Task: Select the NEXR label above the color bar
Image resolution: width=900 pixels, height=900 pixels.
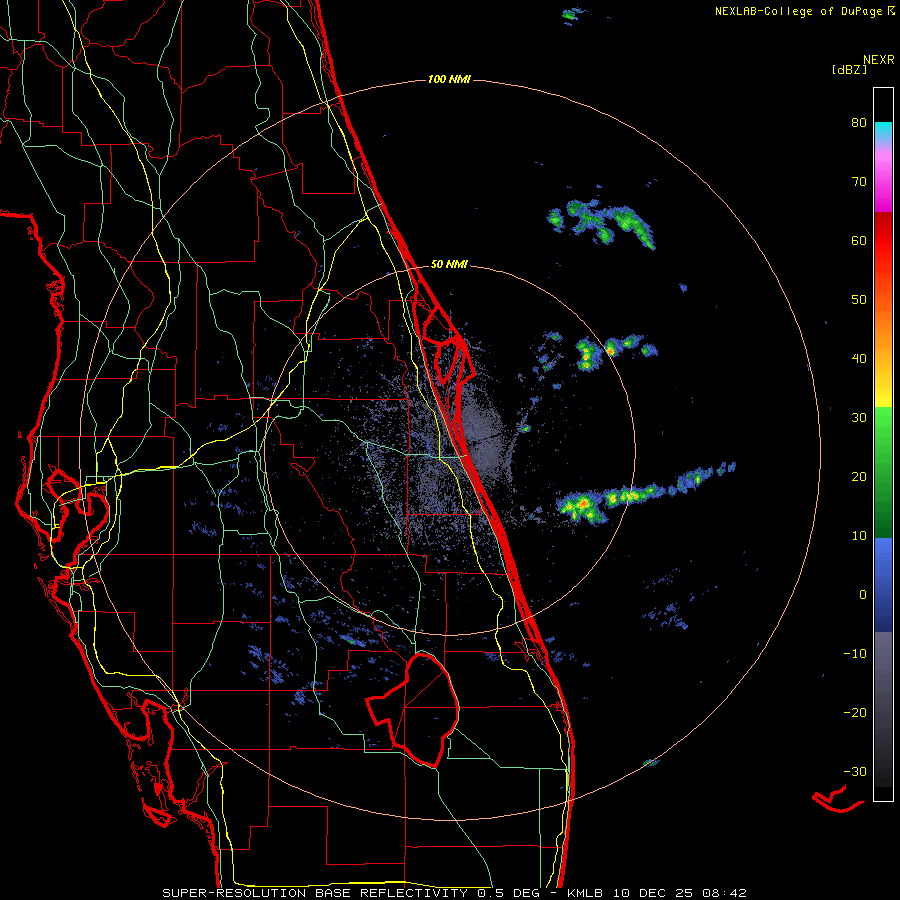Action: (879, 60)
